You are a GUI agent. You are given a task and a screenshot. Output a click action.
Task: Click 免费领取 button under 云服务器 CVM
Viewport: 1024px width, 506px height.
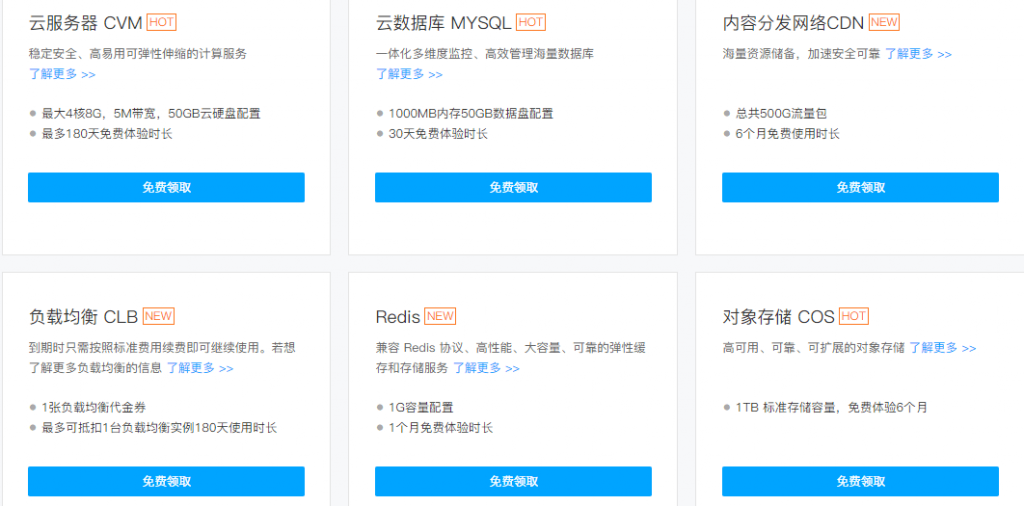click(x=166, y=187)
